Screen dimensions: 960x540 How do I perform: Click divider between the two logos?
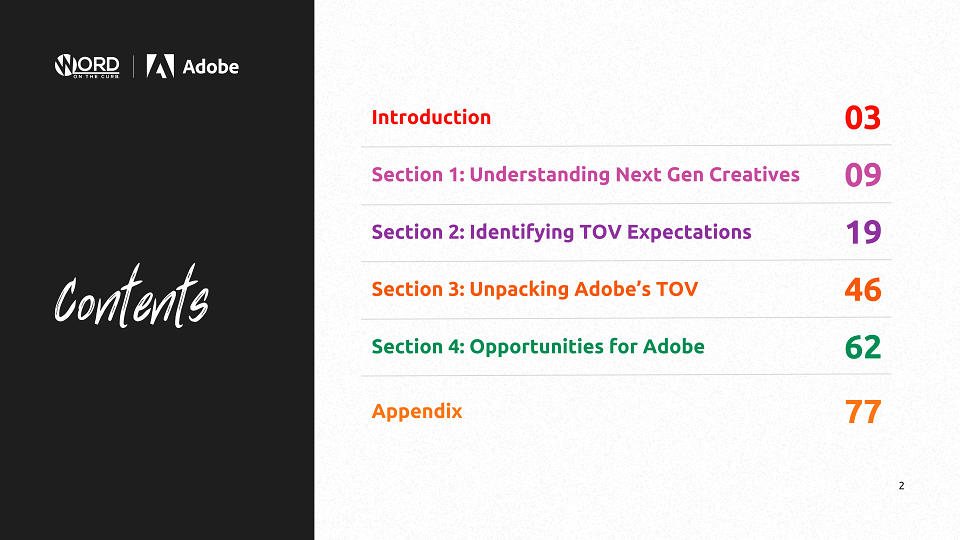click(x=133, y=66)
